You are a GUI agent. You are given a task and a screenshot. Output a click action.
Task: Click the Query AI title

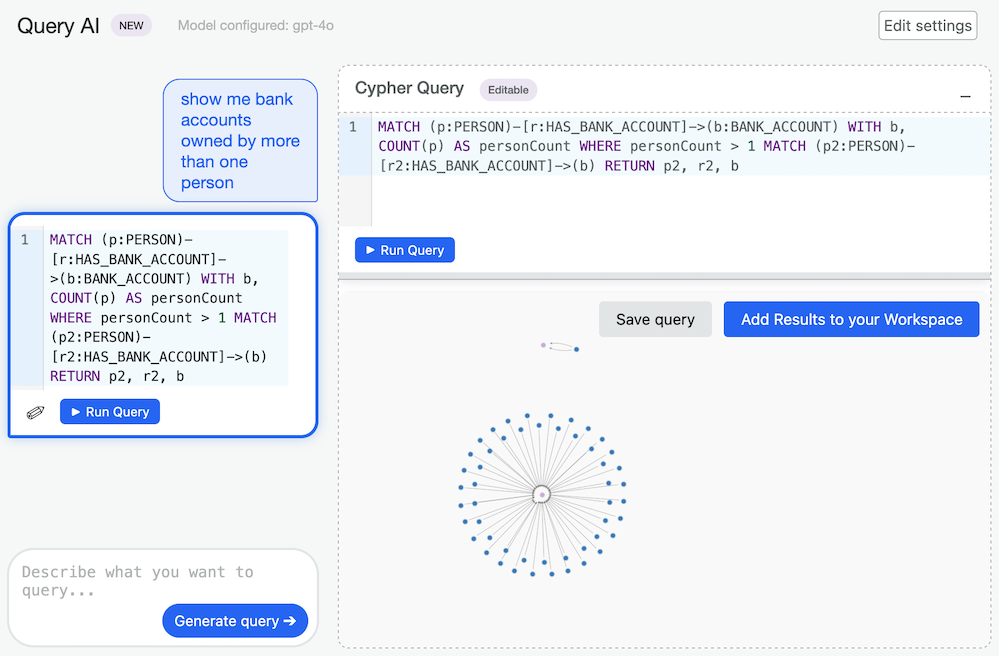point(56,26)
